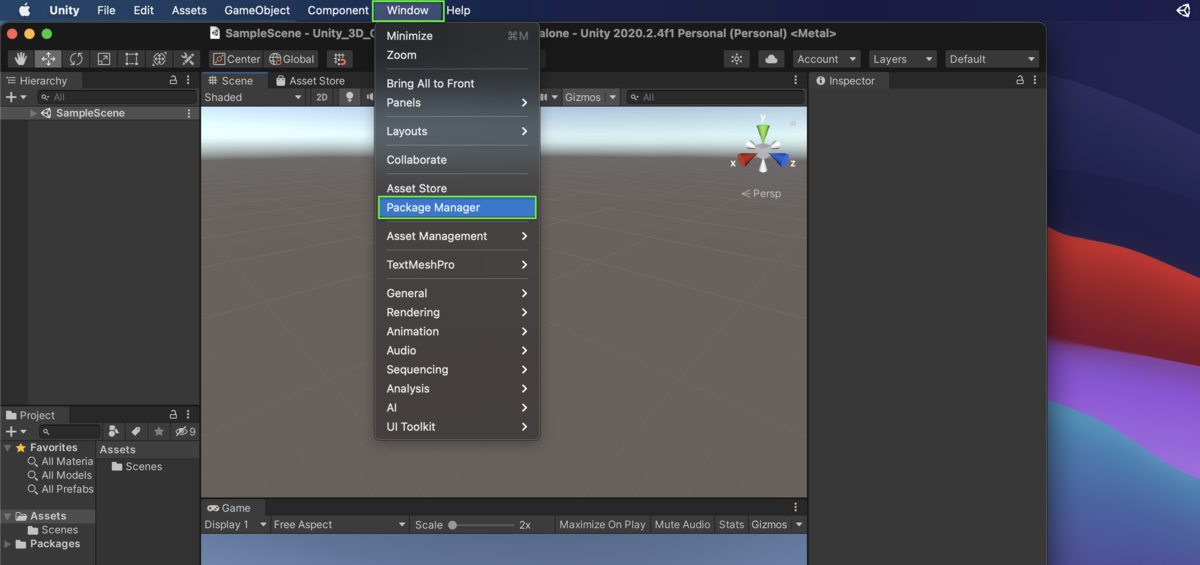Toggle hidden packages visibility count

185,431
